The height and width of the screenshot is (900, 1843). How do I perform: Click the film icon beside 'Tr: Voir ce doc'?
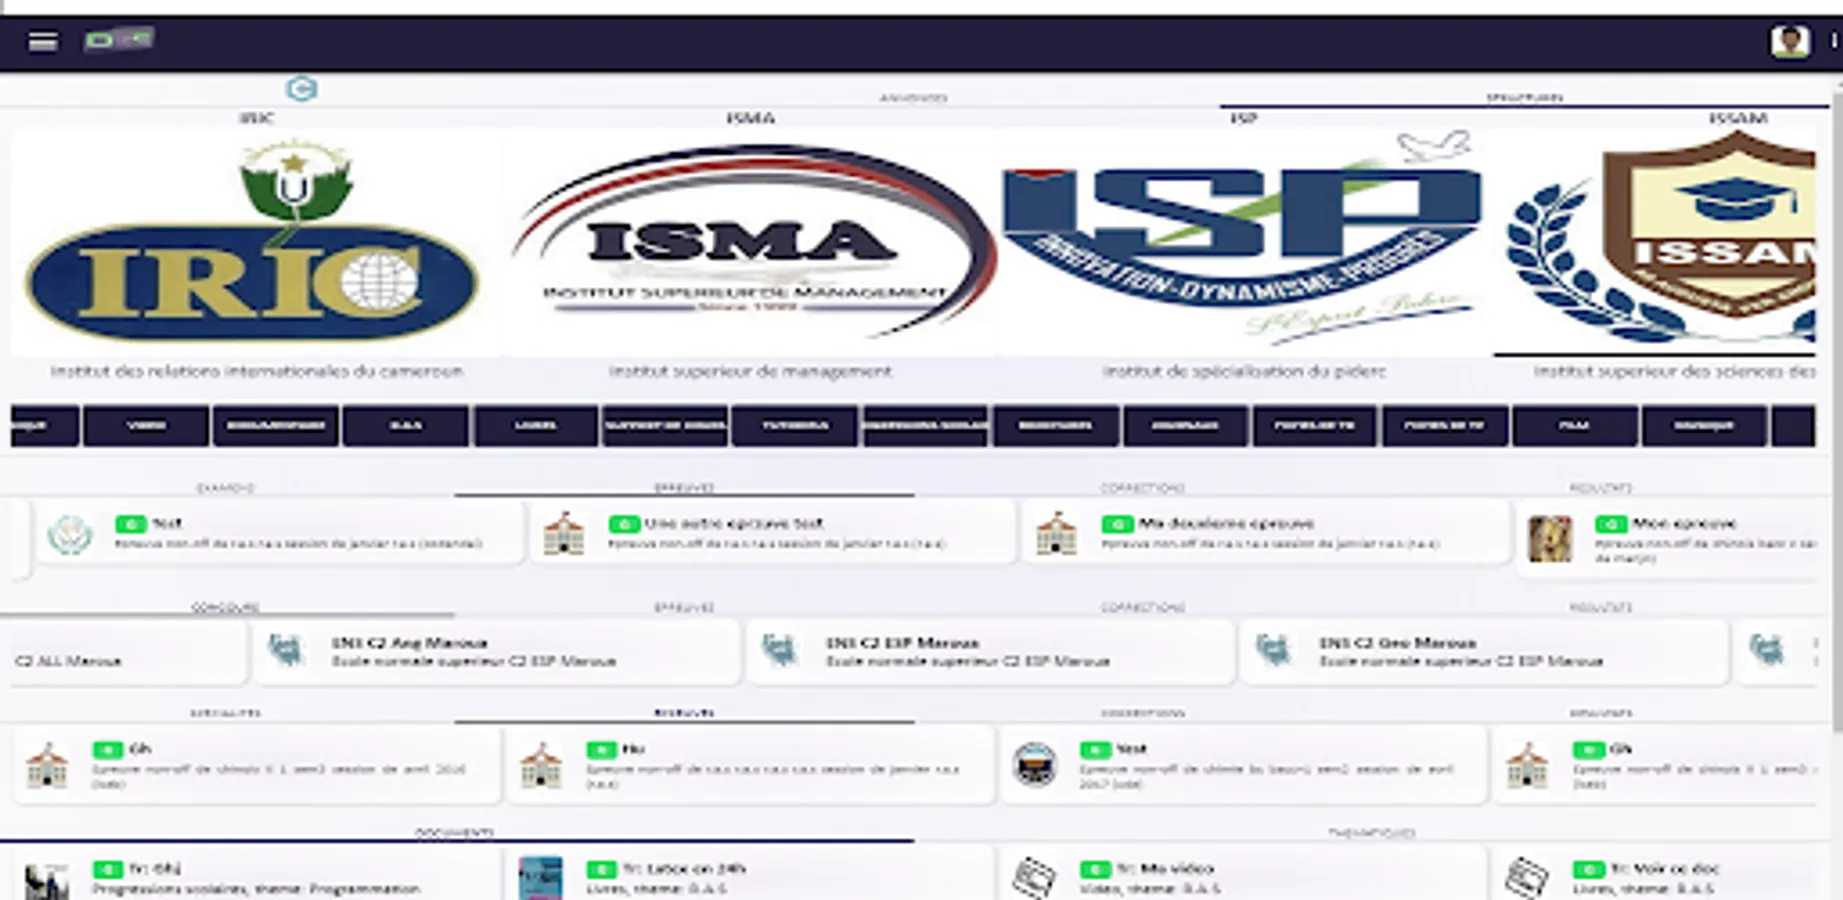(x=1527, y=878)
